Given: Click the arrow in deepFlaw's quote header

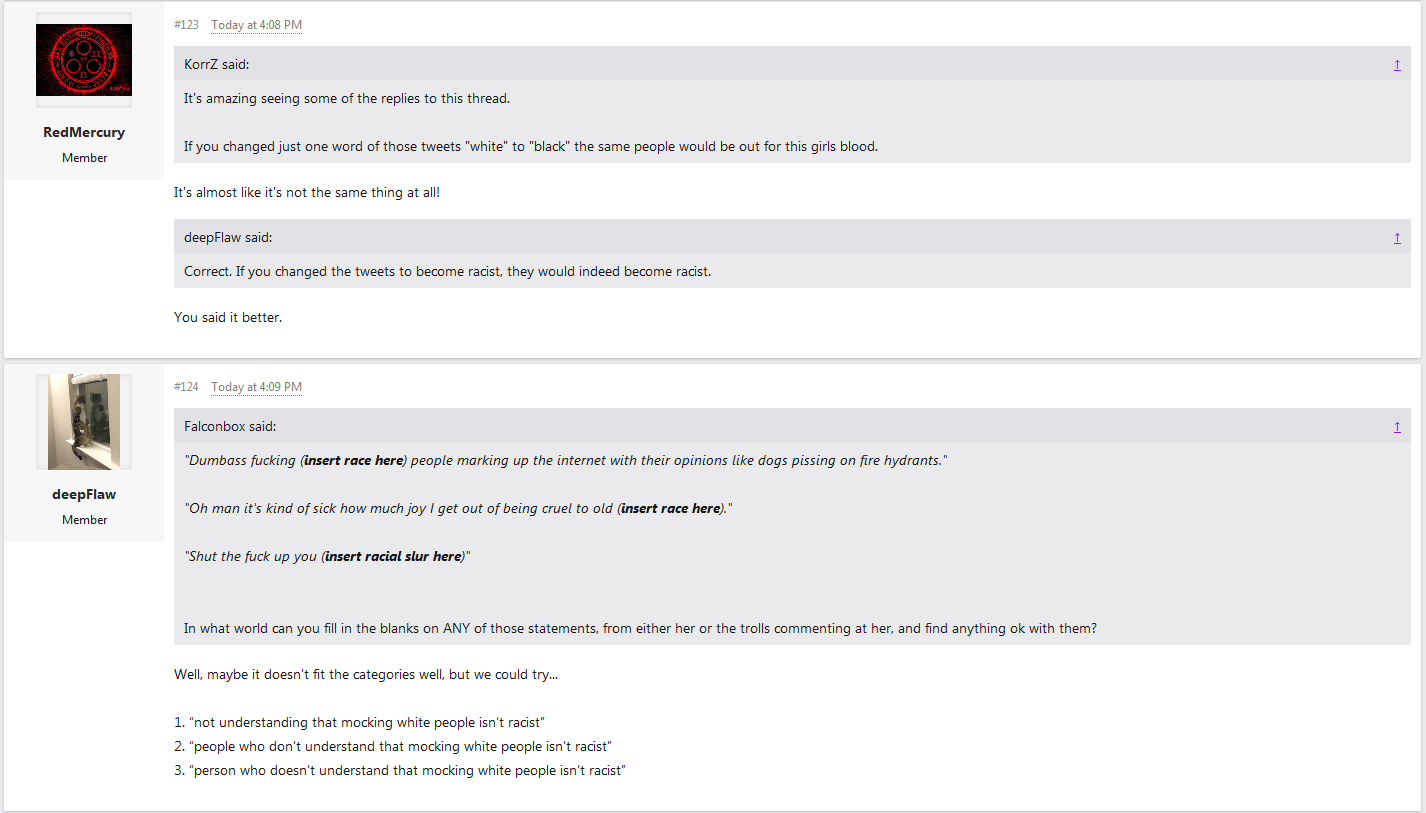Looking at the screenshot, I should coord(1397,238).
